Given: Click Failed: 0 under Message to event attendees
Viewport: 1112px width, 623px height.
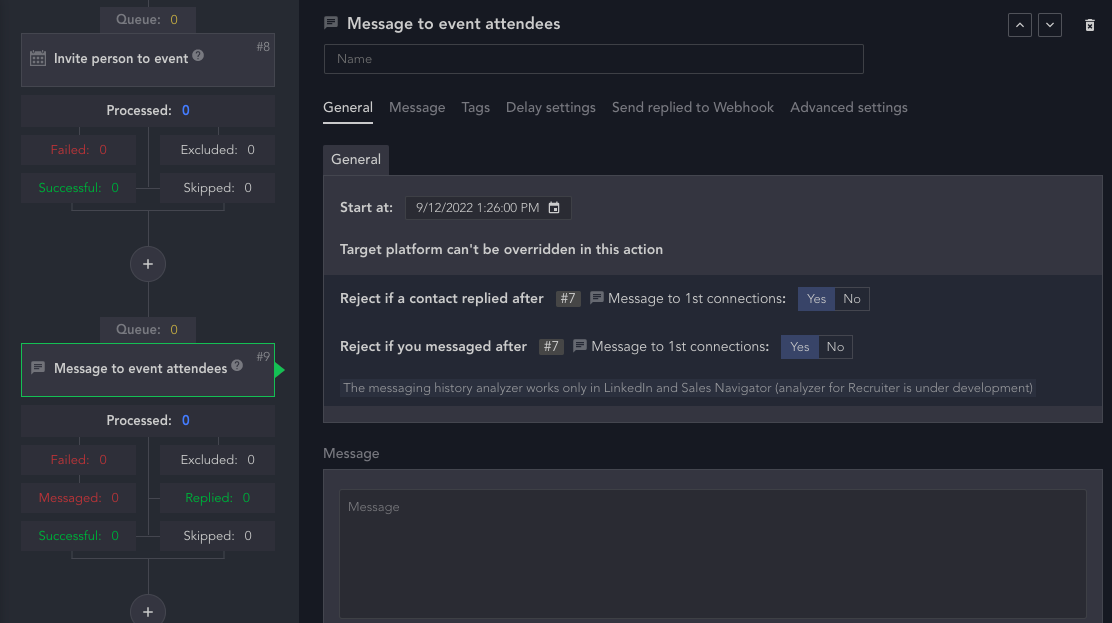Looking at the screenshot, I should (x=79, y=460).
